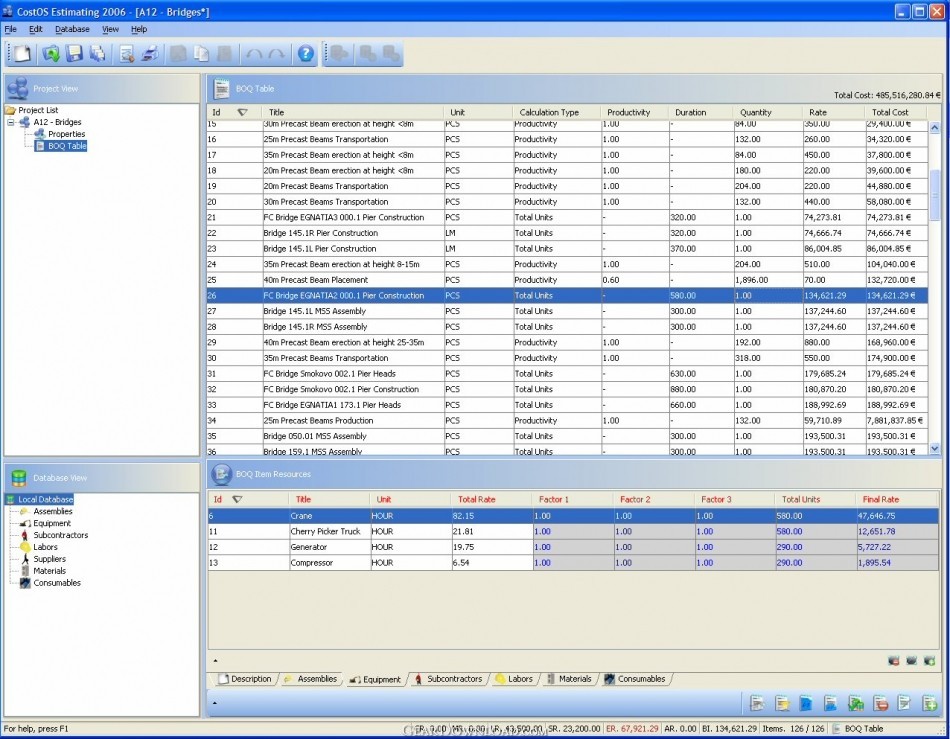This screenshot has height=739, width=950.
Task: Click the Delete BOQ item icon with red minus
Action: [880, 703]
